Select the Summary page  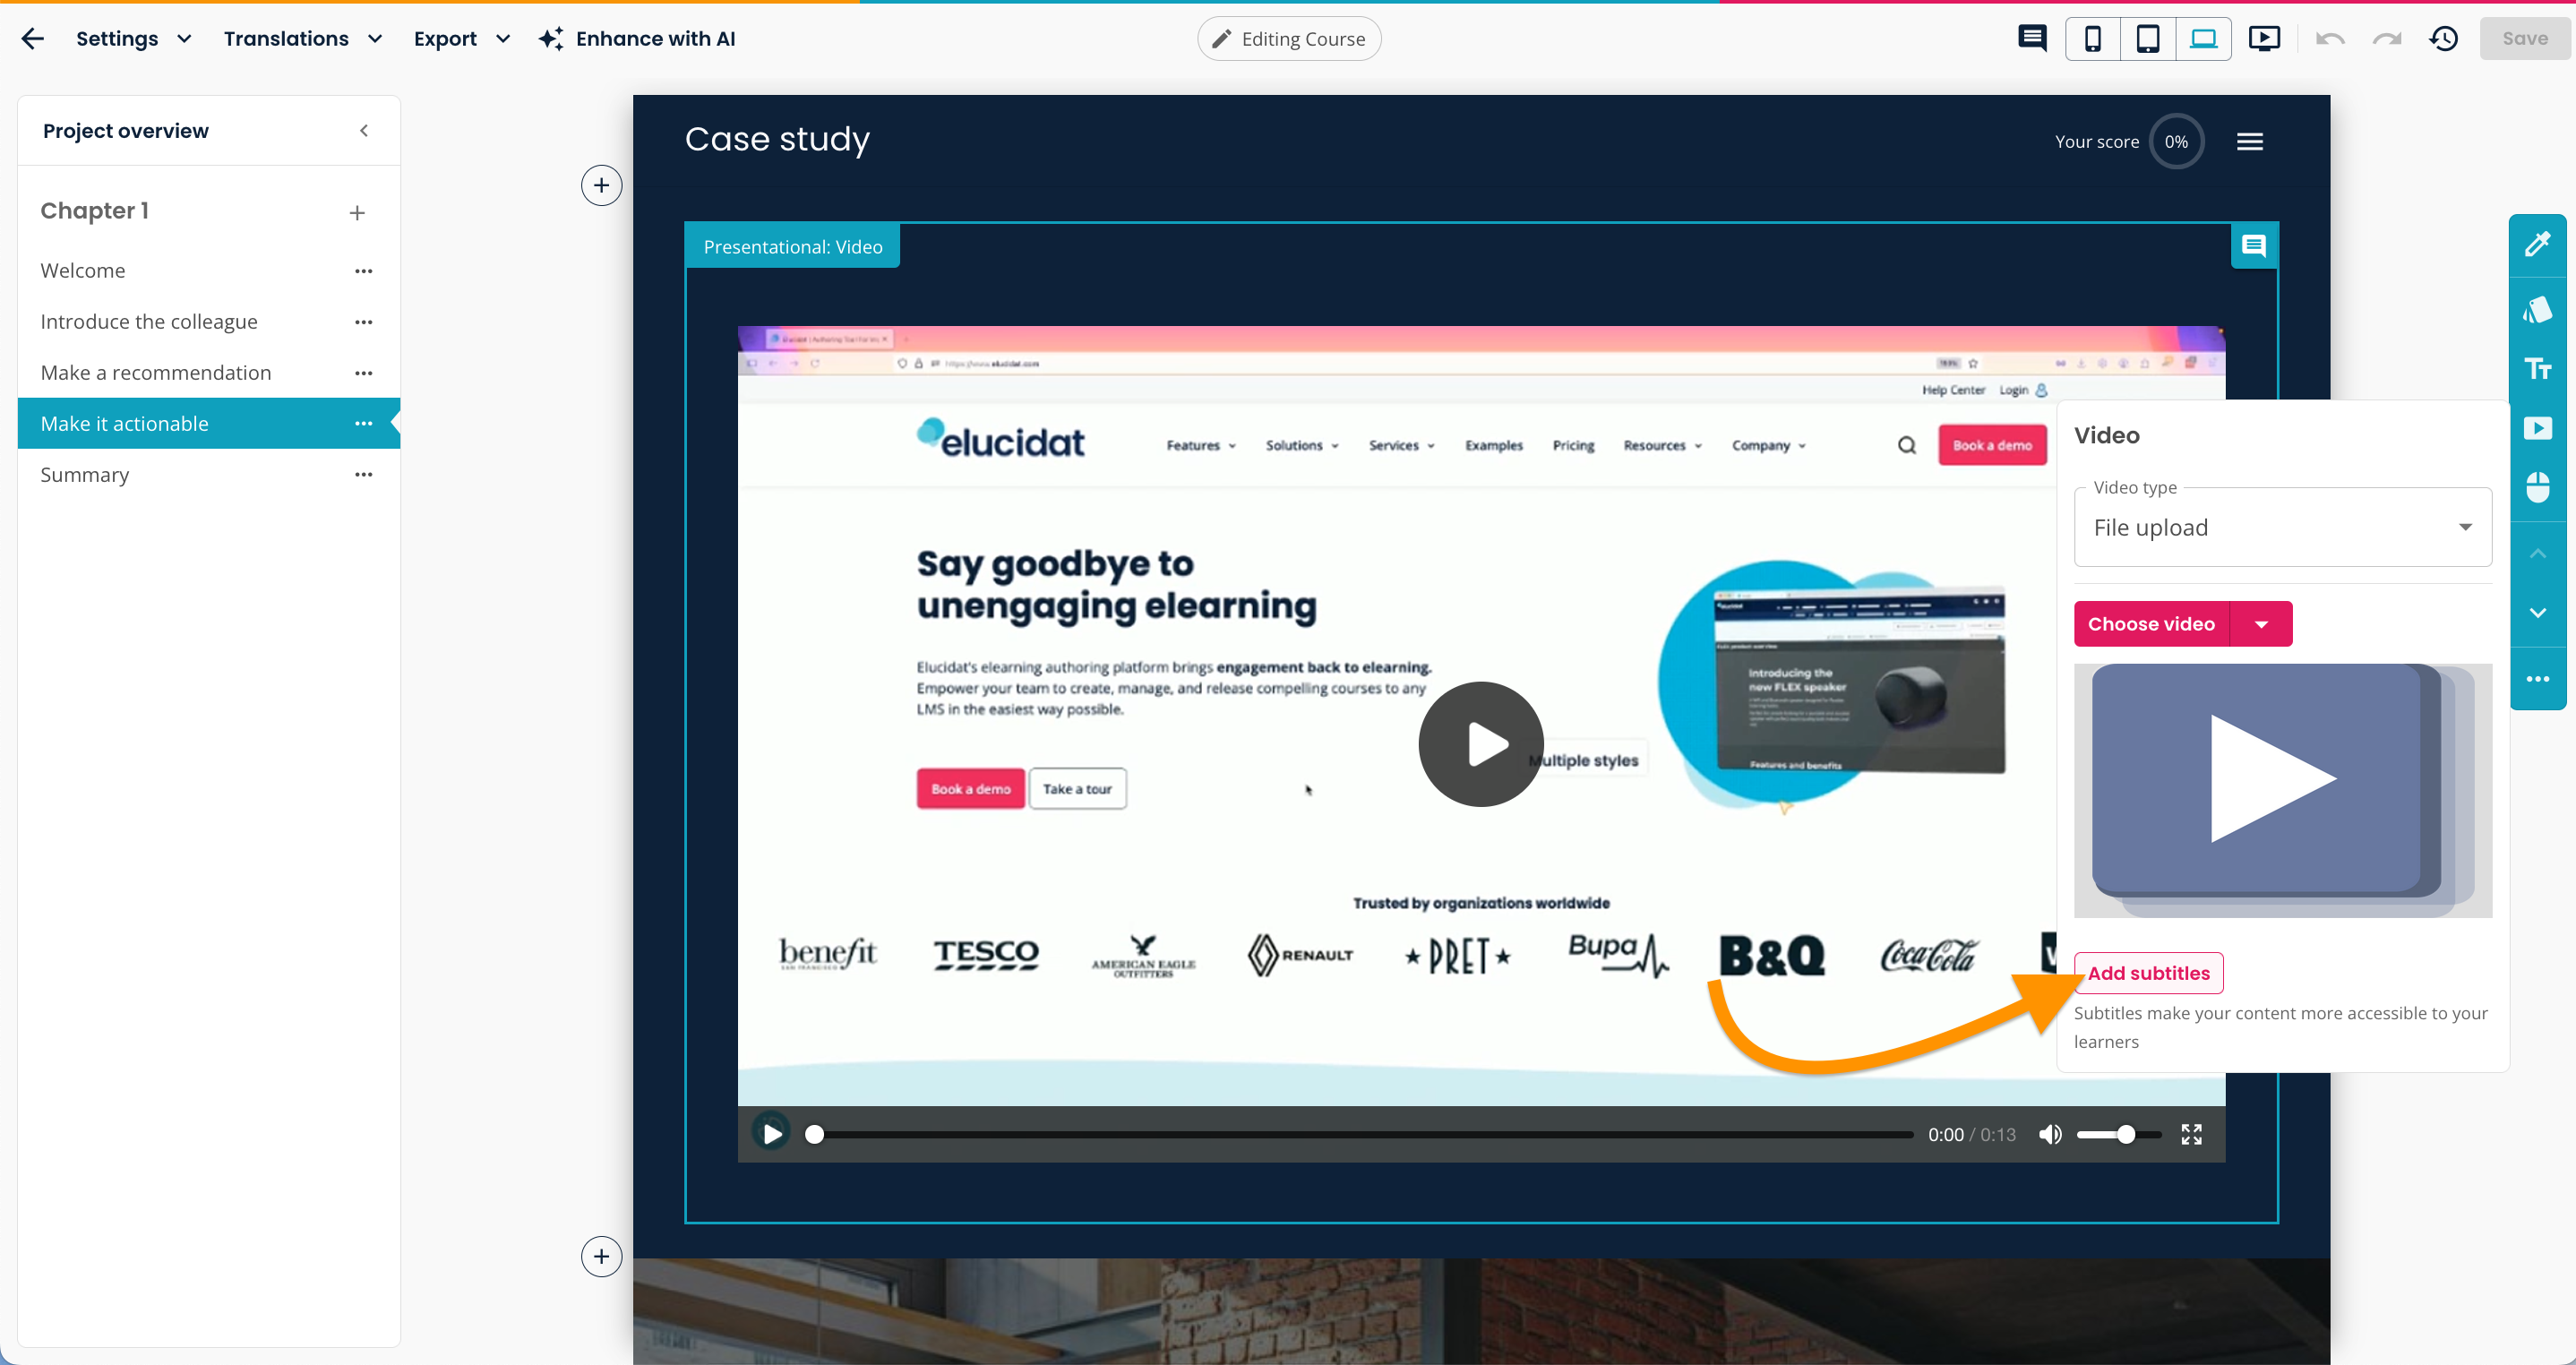click(x=85, y=475)
